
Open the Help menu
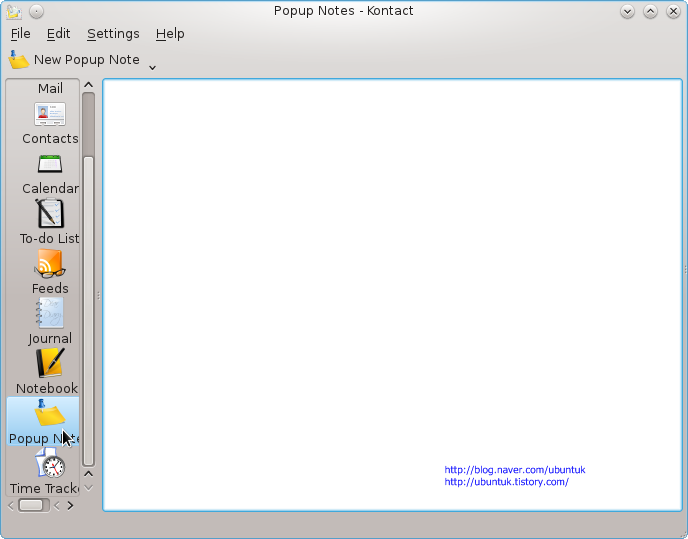point(170,34)
